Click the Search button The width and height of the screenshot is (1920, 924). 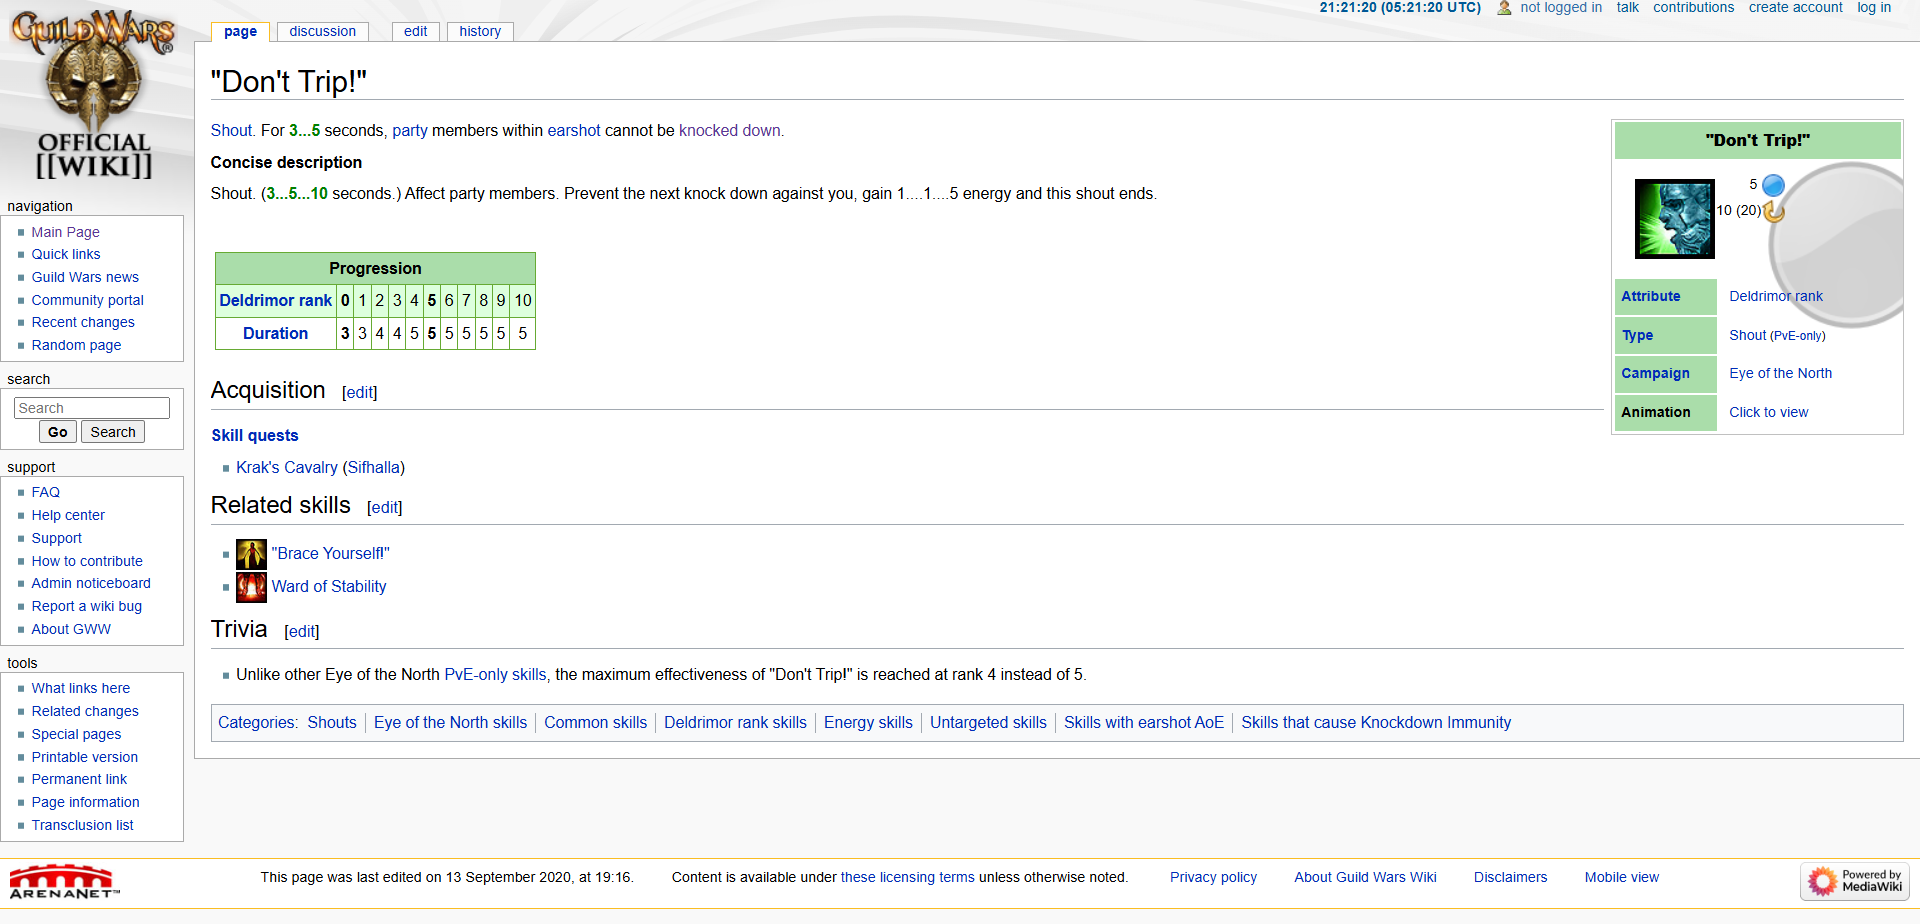(x=113, y=432)
